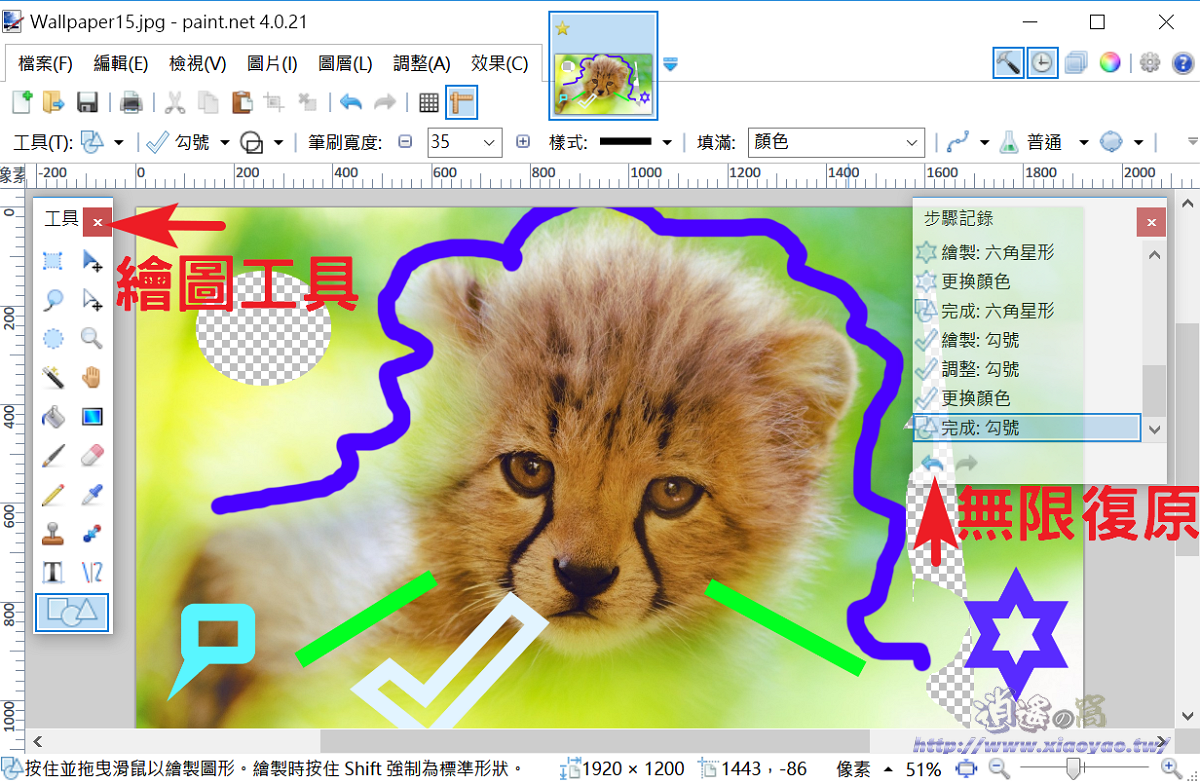
Task: Decrease brush width with minus button
Action: (405, 142)
